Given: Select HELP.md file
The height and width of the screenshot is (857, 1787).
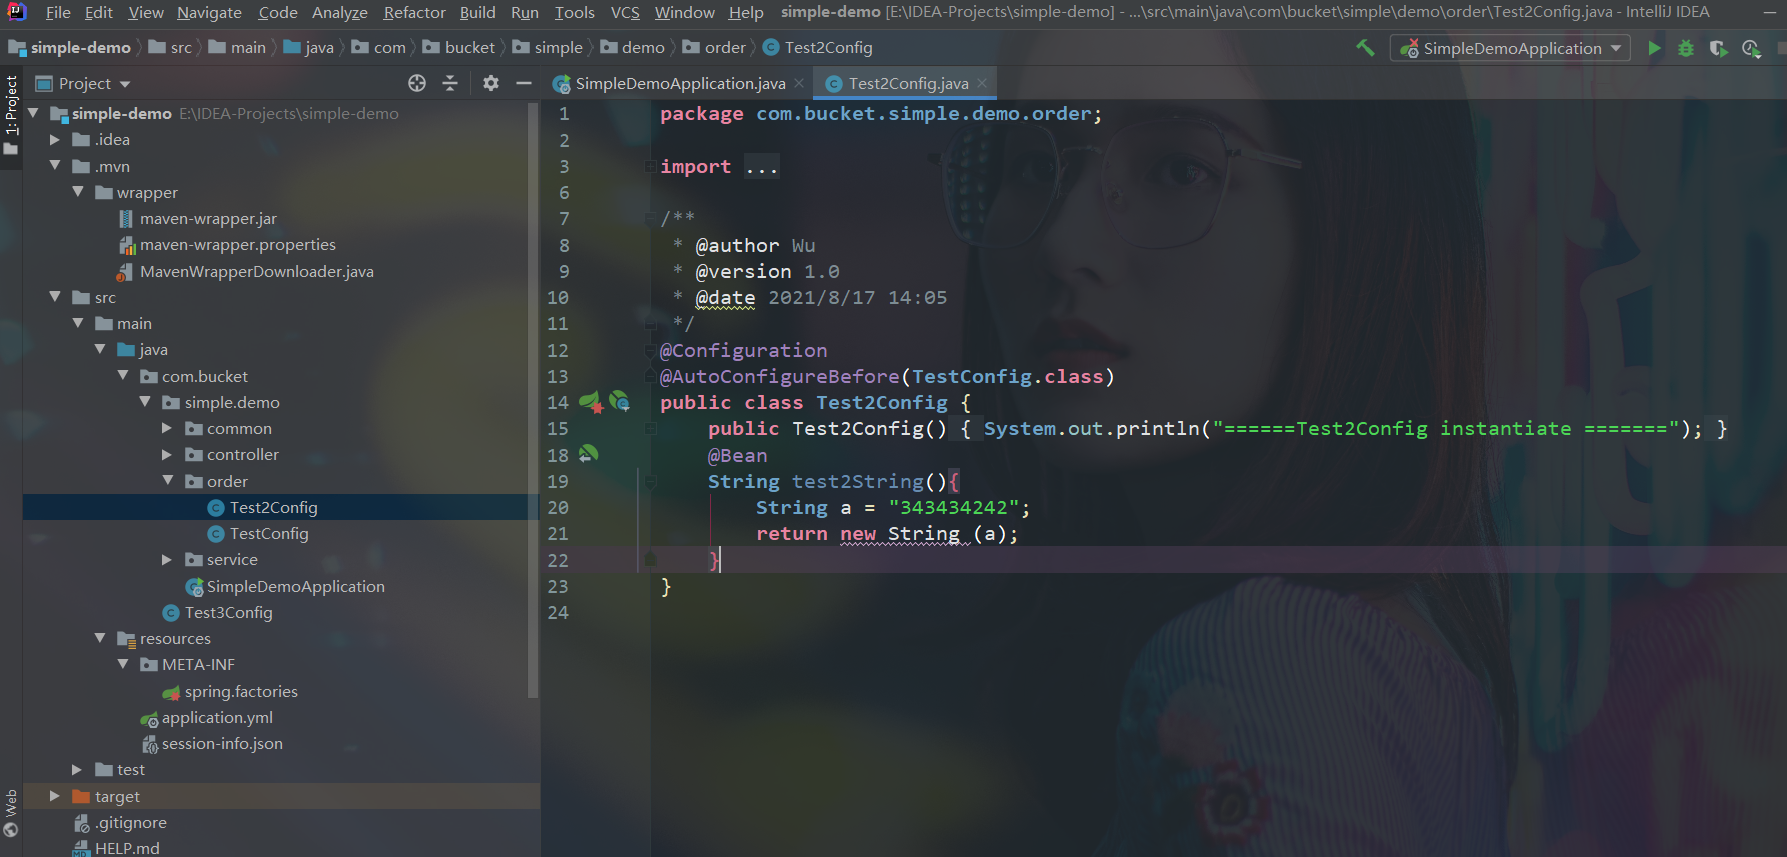Looking at the screenshot, I should [127, 848].
